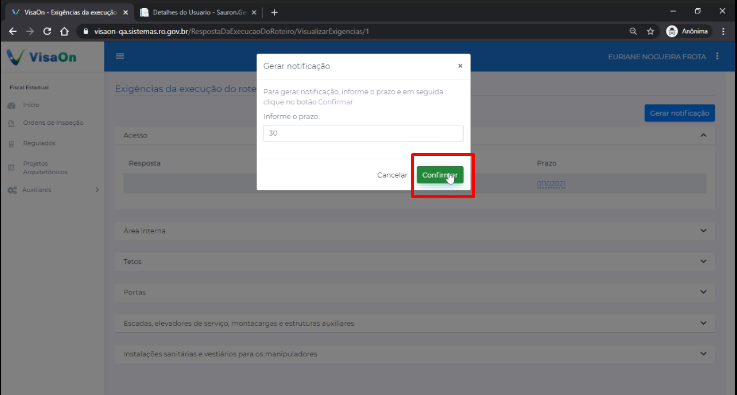Toggle the hamburger sidebar menu

tap(120, 56)
